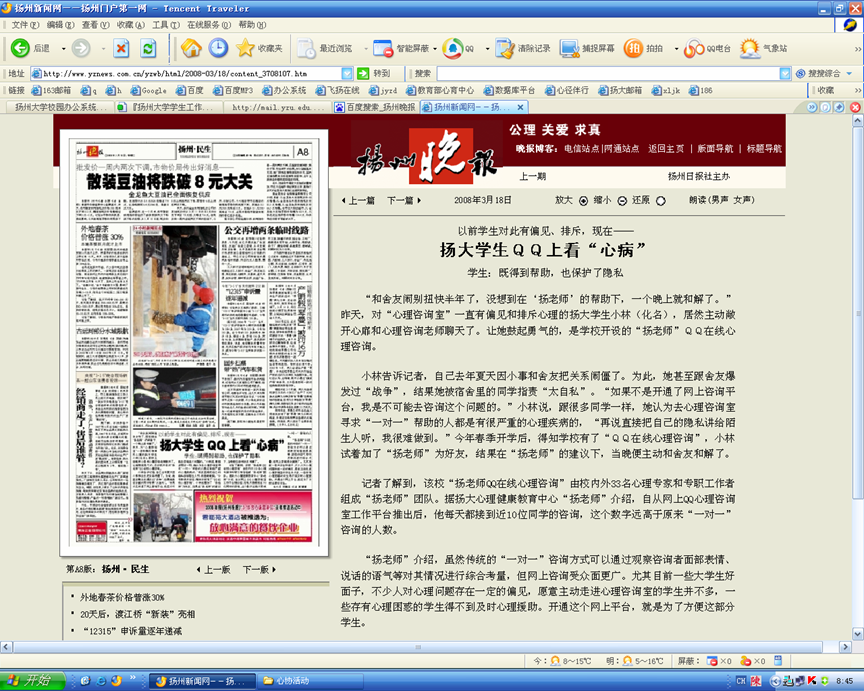Select the 还原 restore size radio button
This screenshot has height=691, width=864.
(x=661, y=200)
